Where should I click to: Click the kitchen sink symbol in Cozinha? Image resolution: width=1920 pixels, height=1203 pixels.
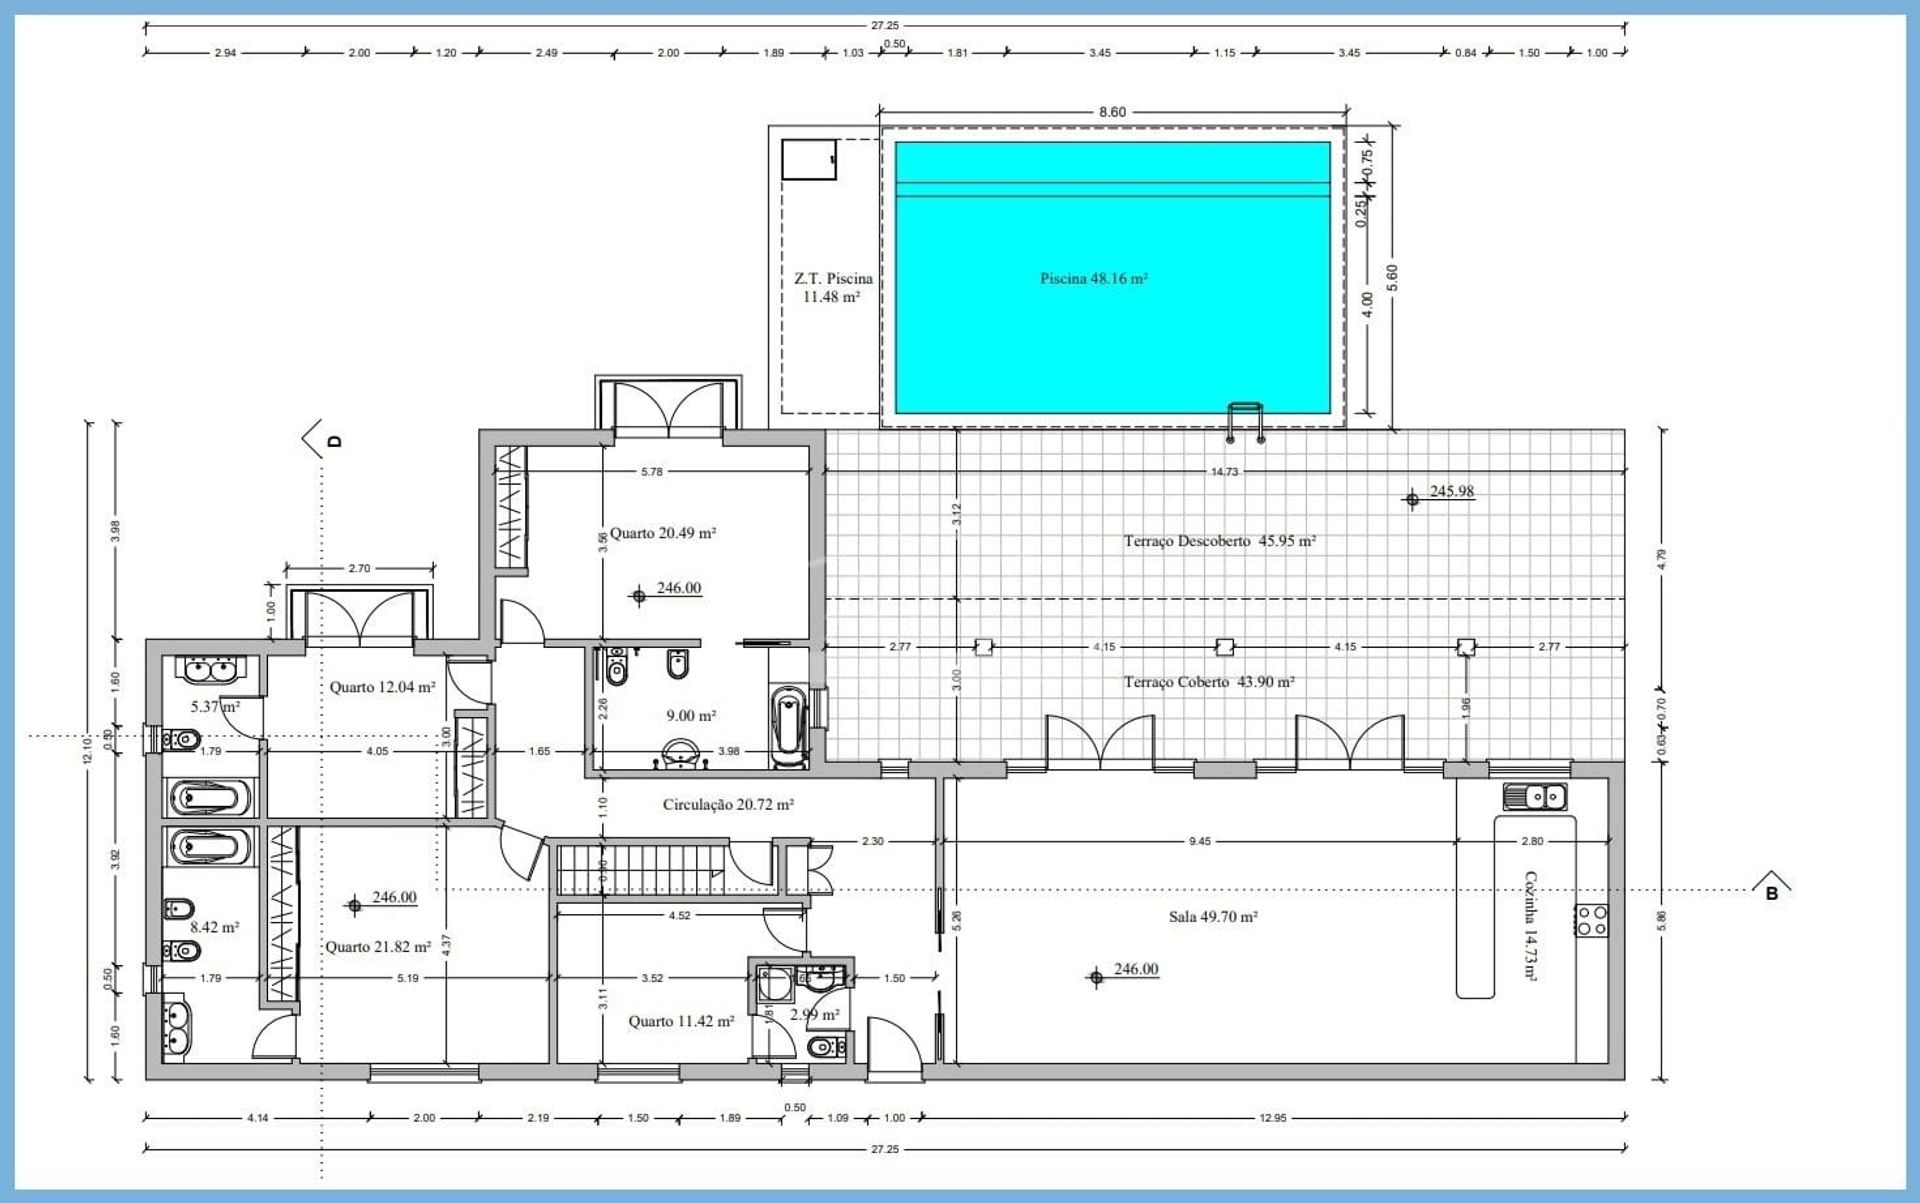click(1534, 797)
